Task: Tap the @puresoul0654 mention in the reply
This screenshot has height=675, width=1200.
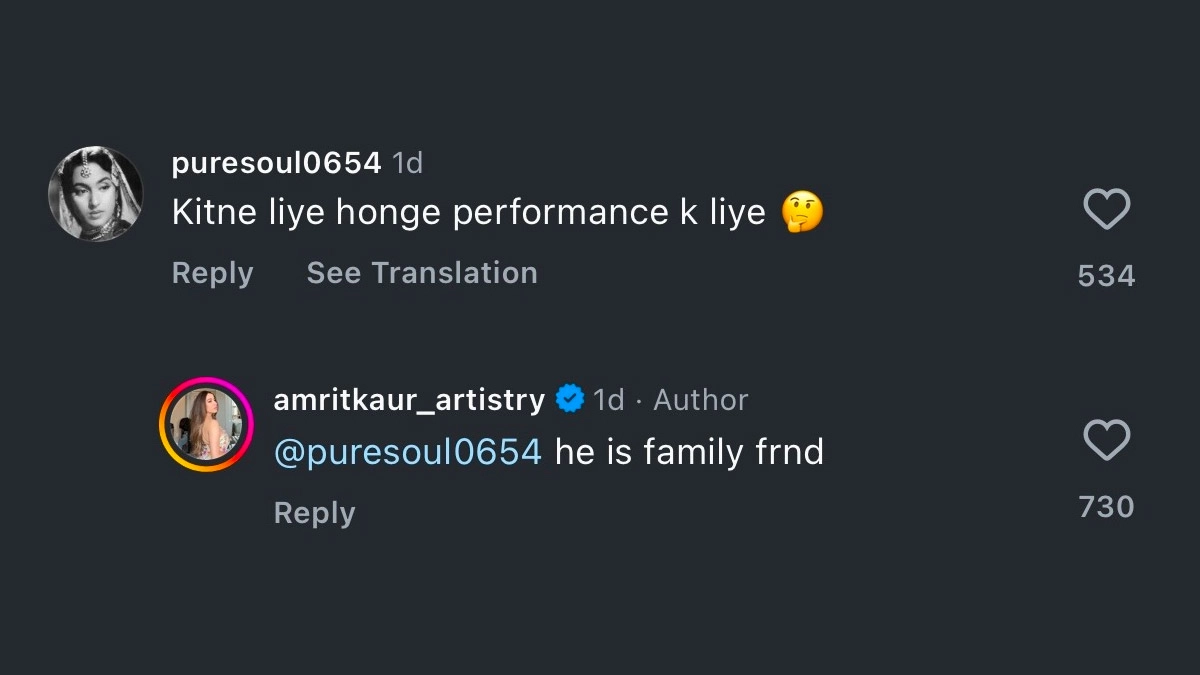Action: [x=408, y=452]
